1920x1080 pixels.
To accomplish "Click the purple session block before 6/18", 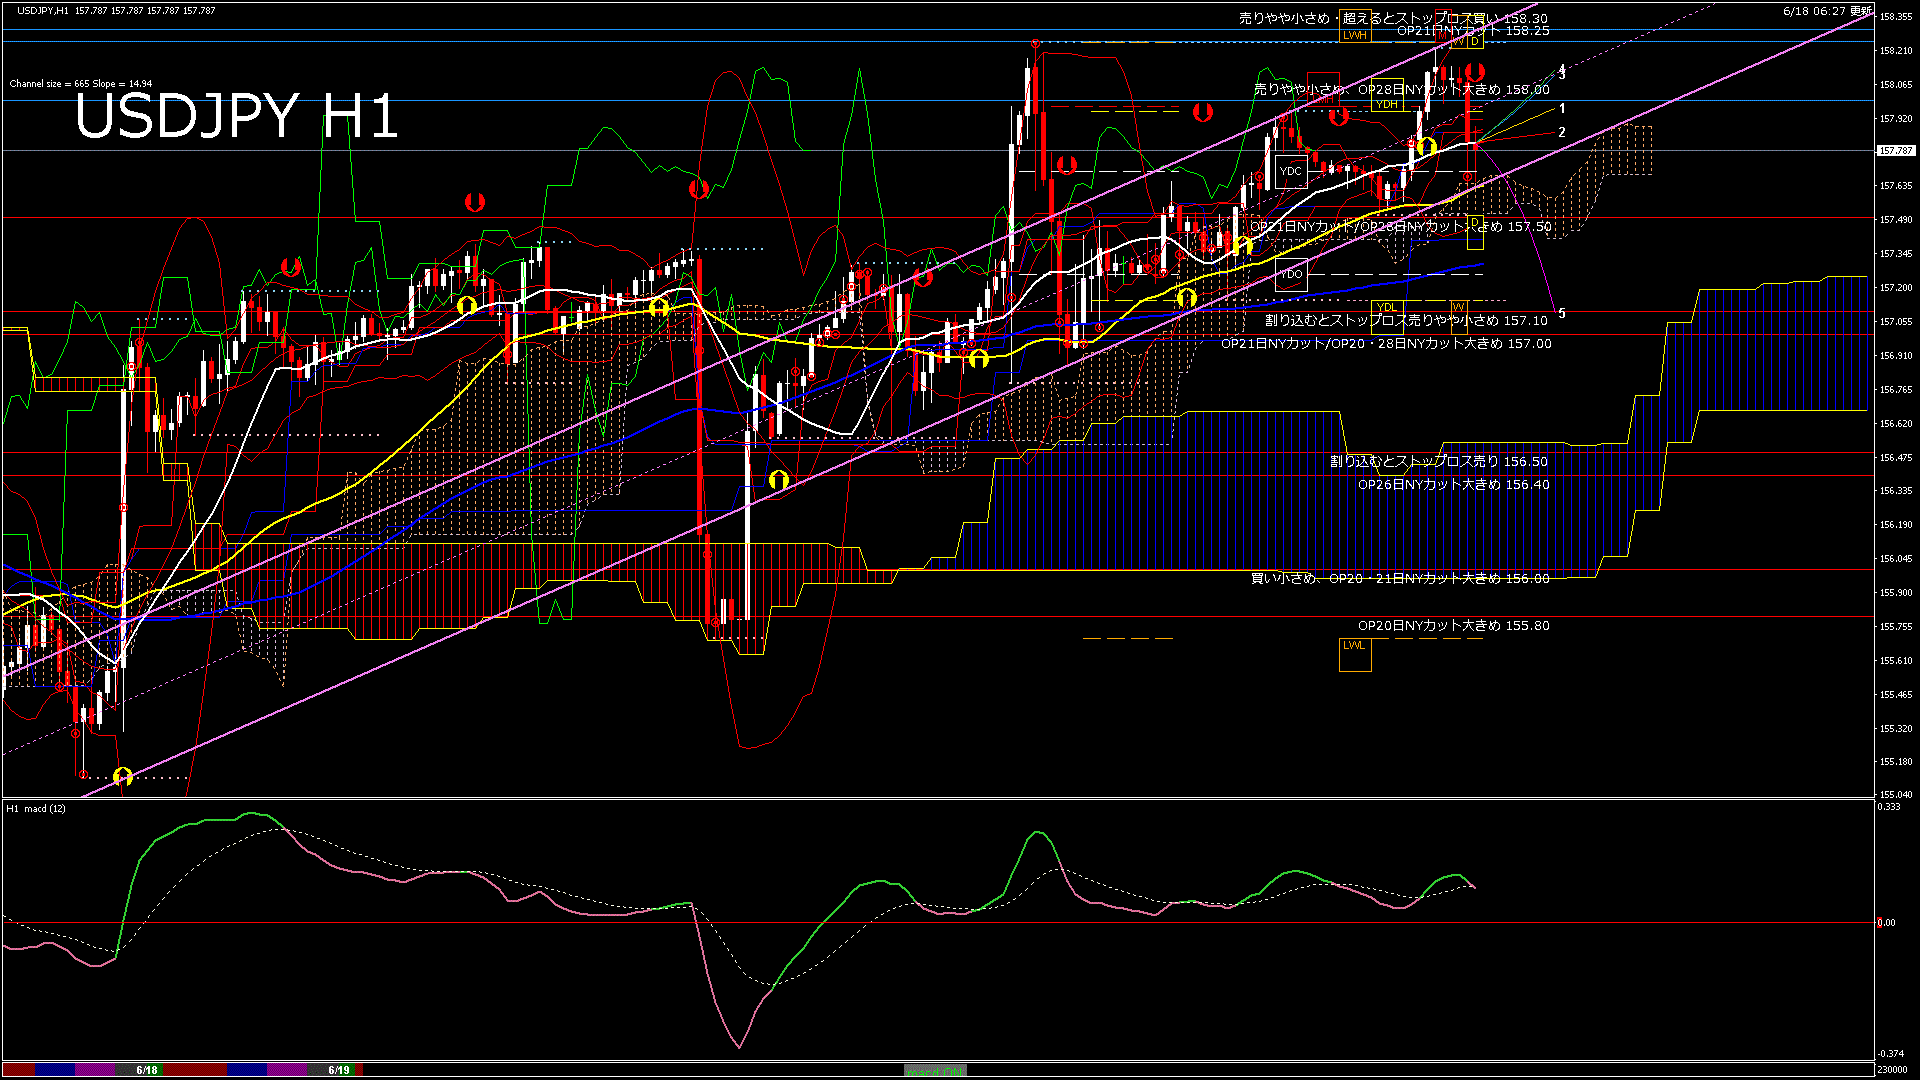I will 96,1070.
